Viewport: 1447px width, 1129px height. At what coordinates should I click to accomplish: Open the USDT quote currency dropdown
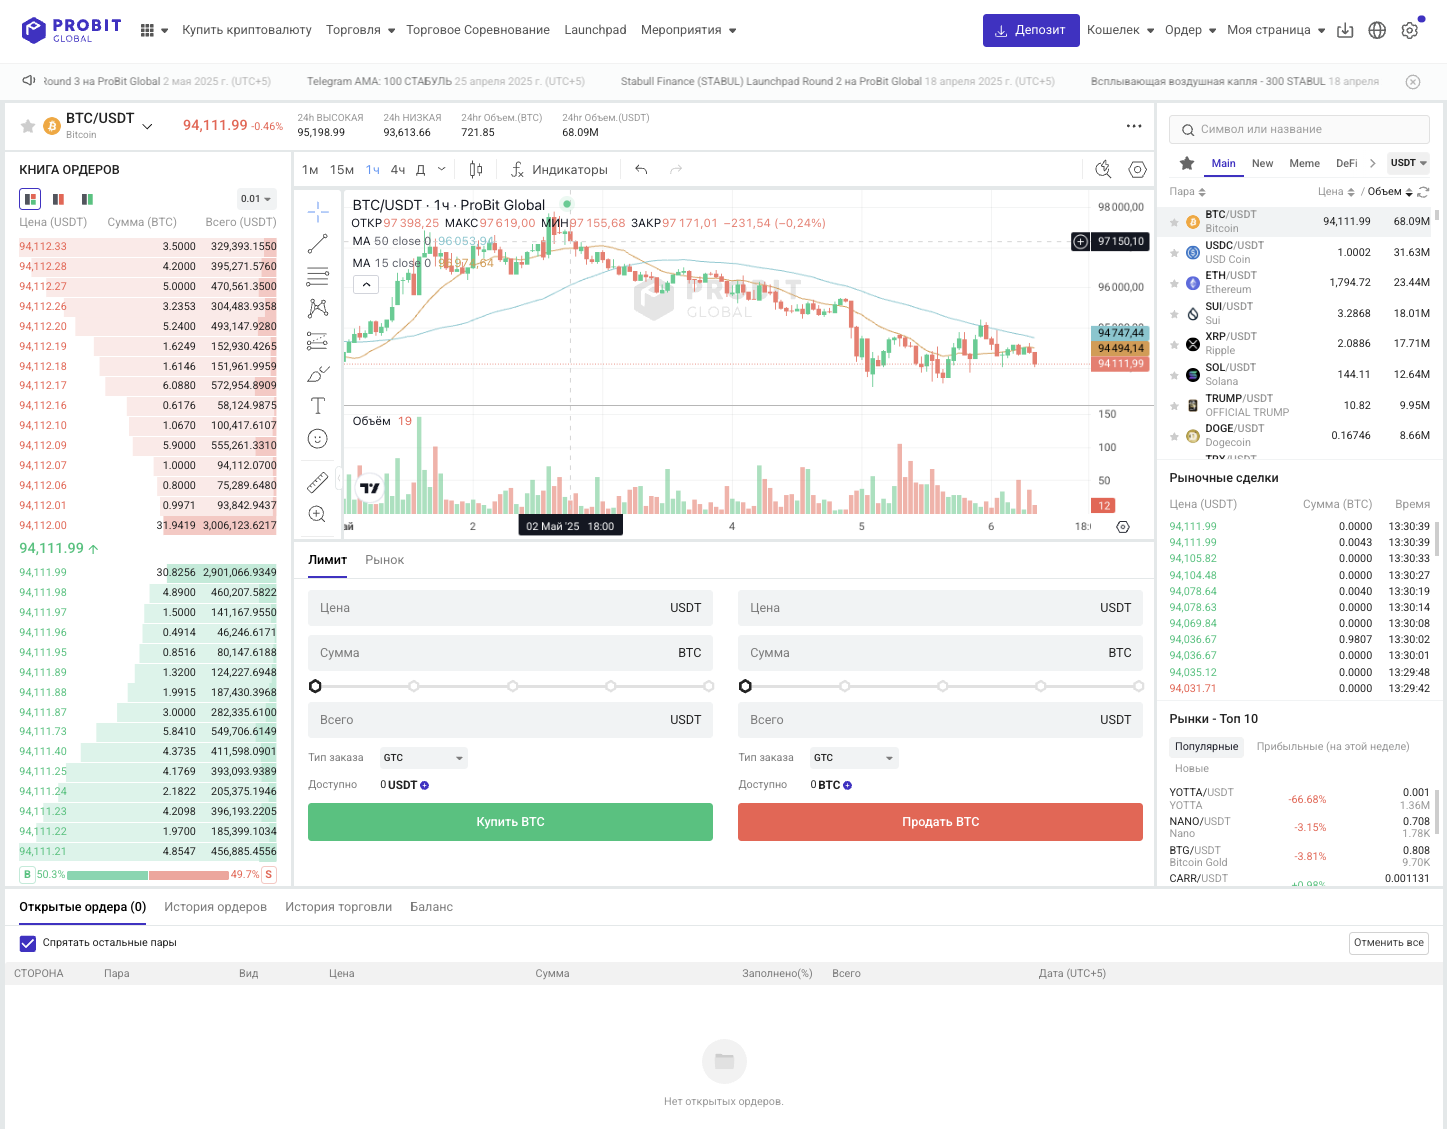tap(1409, 163)
